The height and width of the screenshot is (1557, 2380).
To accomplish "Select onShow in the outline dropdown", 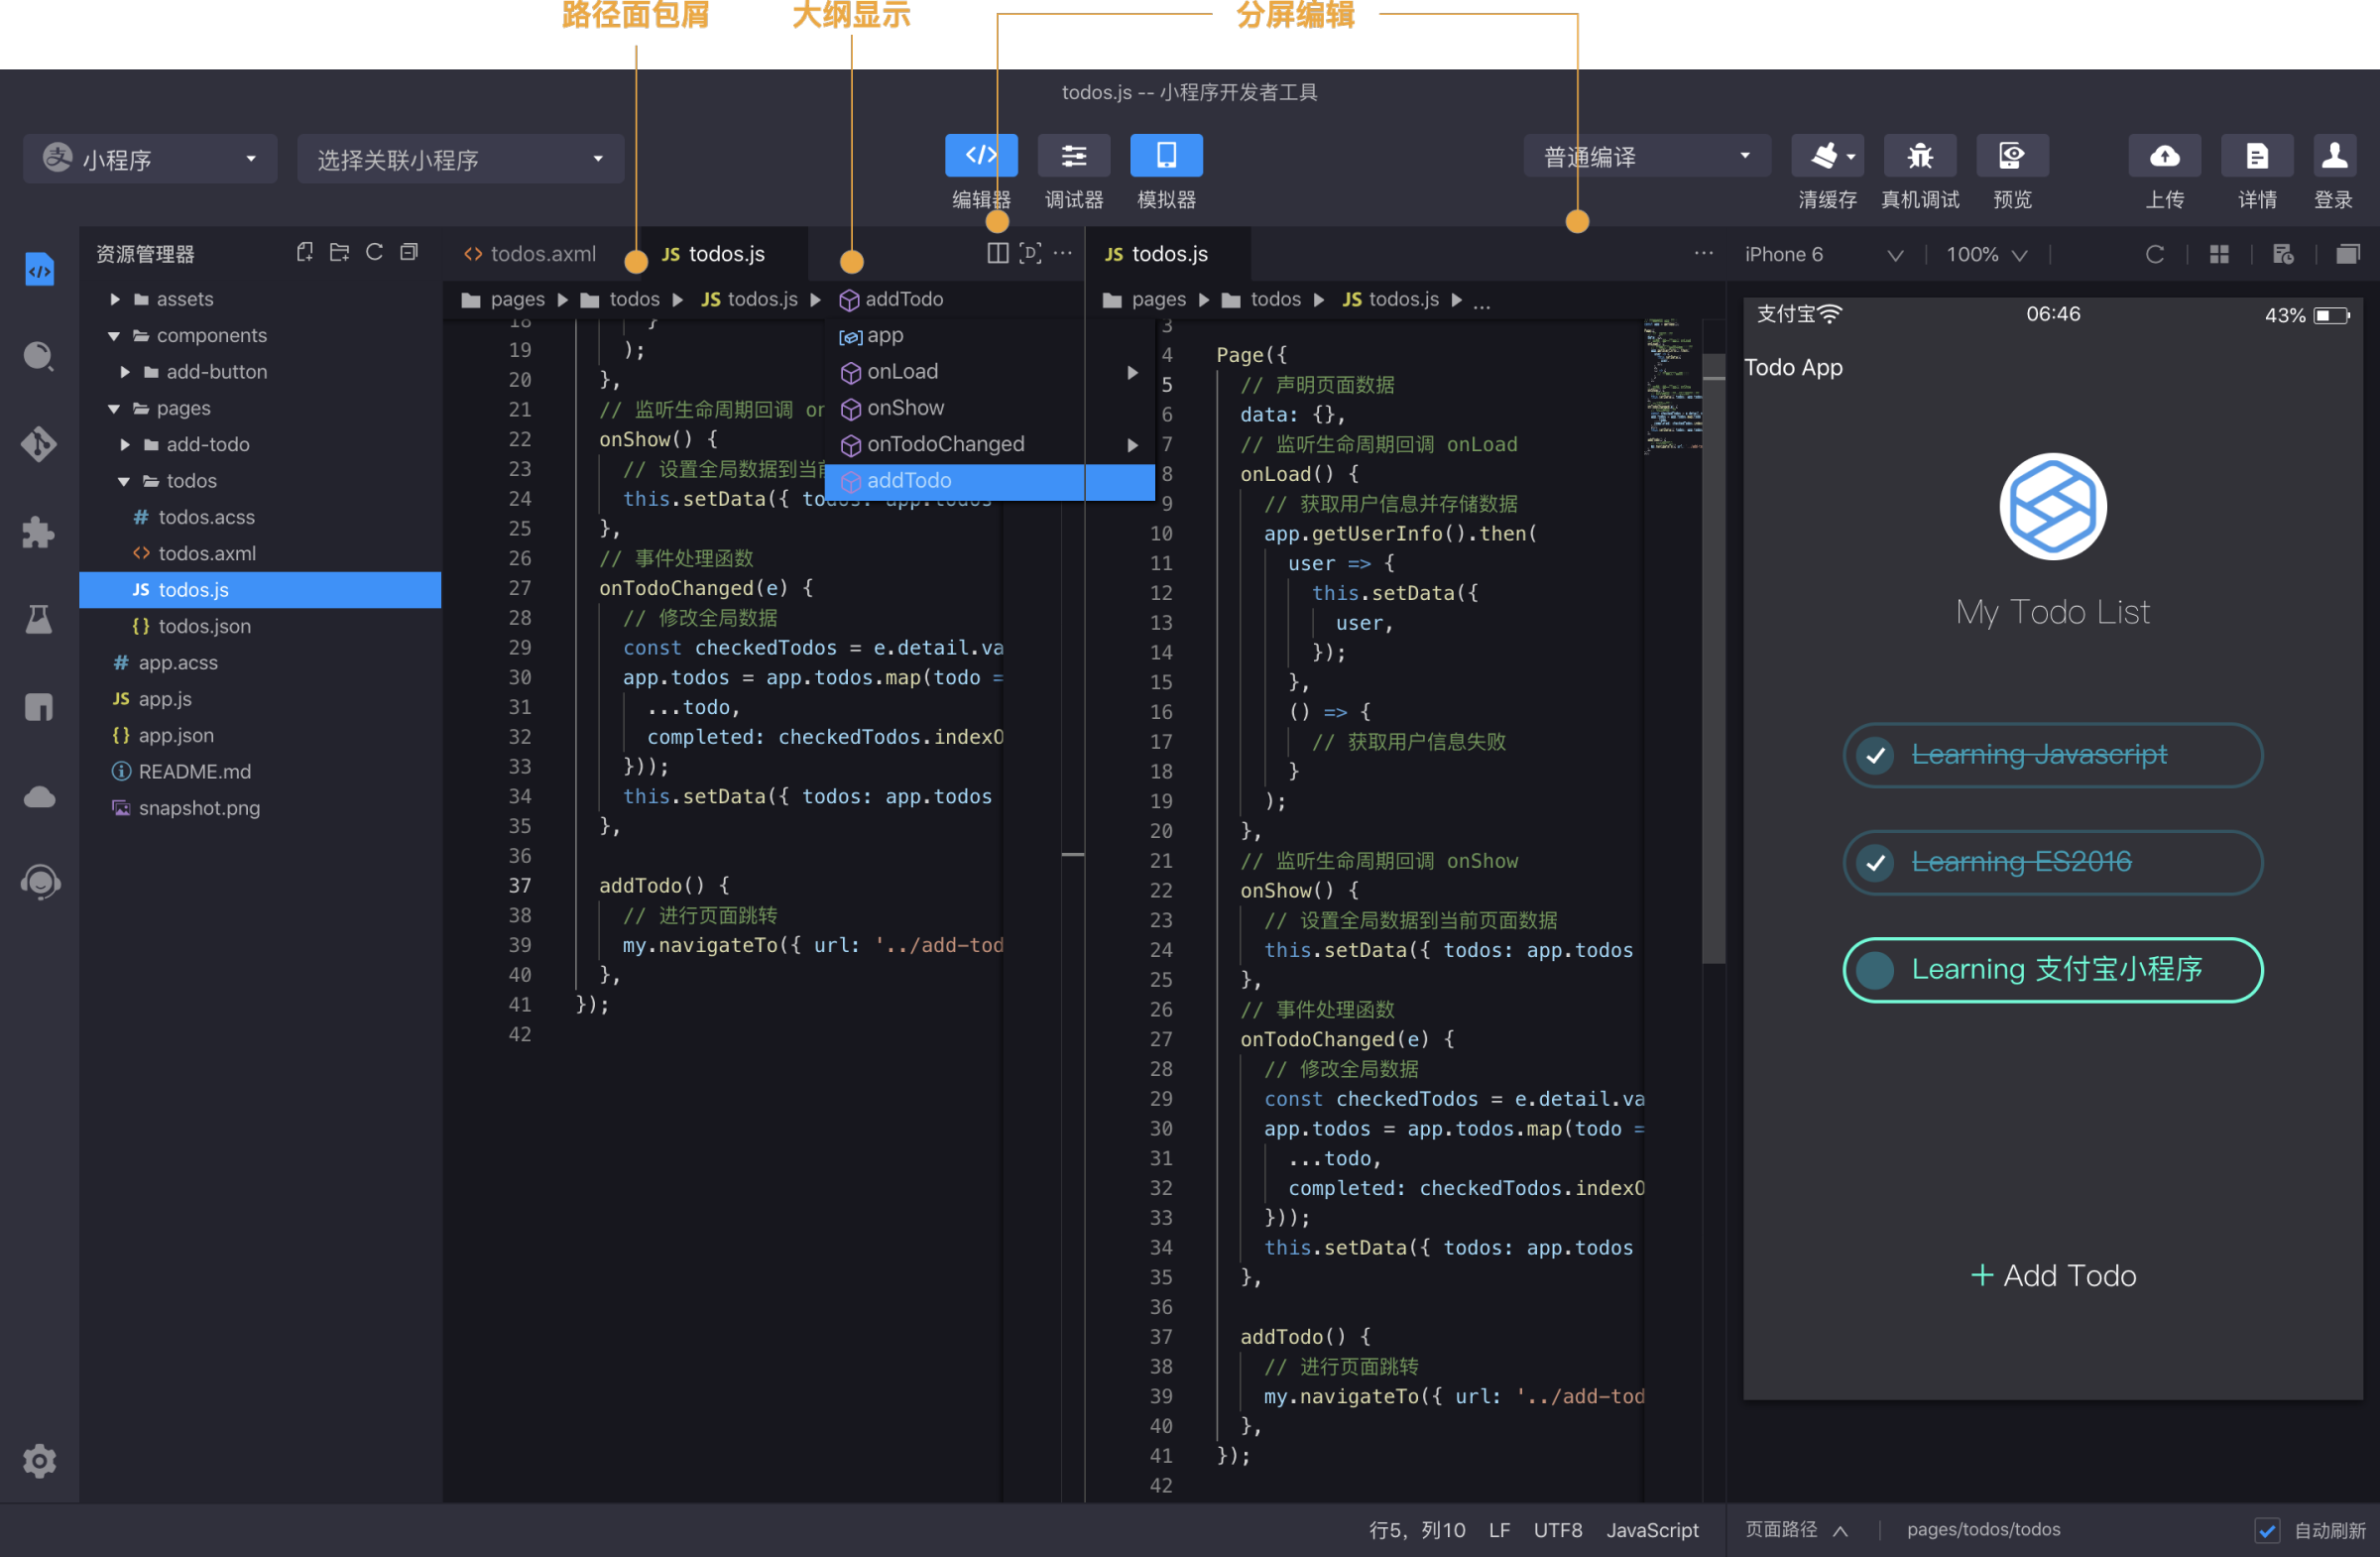I will point(989,408).
